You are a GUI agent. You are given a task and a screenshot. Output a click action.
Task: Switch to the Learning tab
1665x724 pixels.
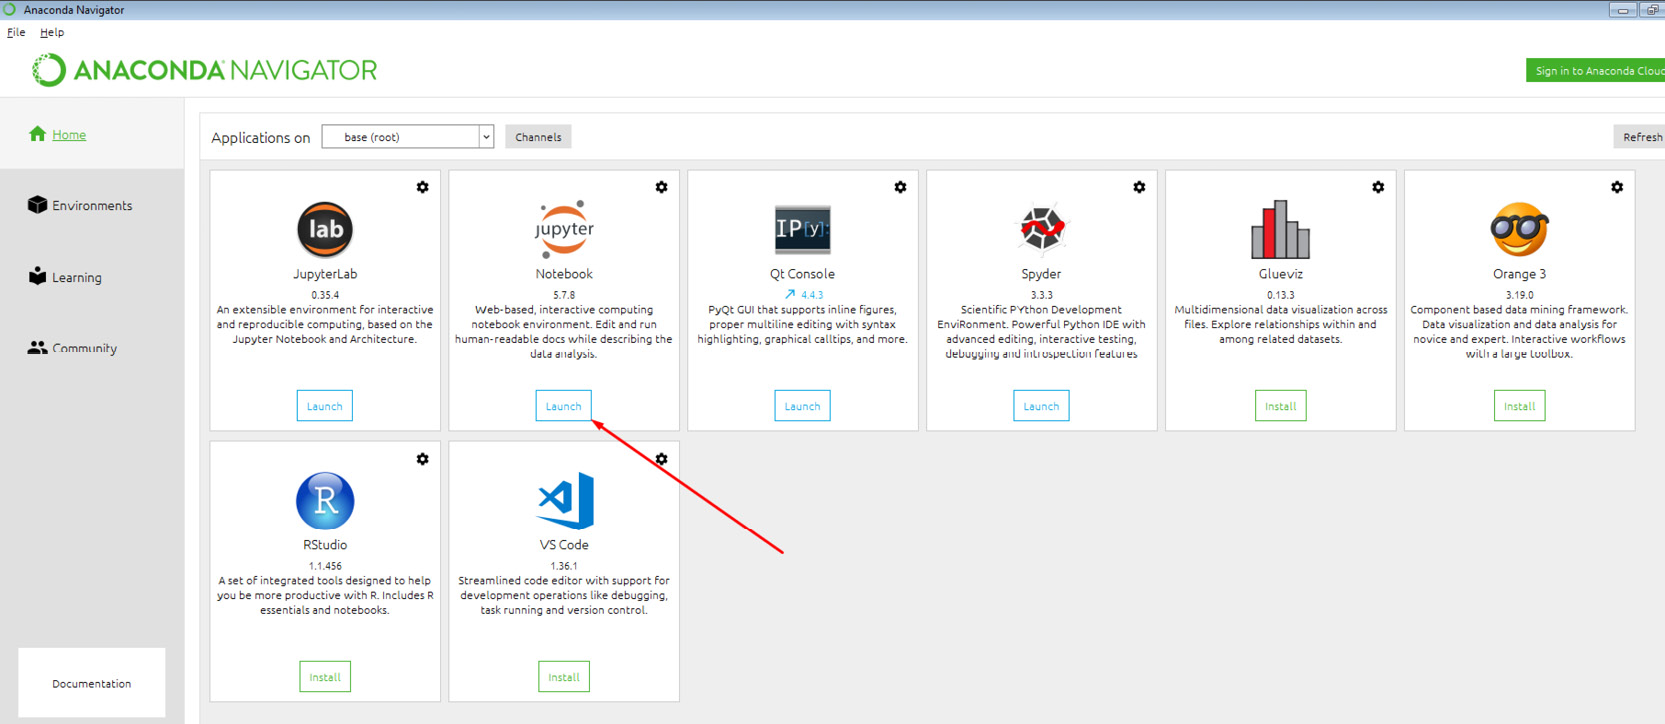77,278
